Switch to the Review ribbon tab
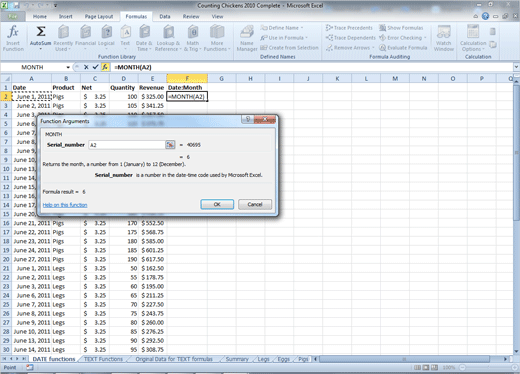 (x=191, y=16)
